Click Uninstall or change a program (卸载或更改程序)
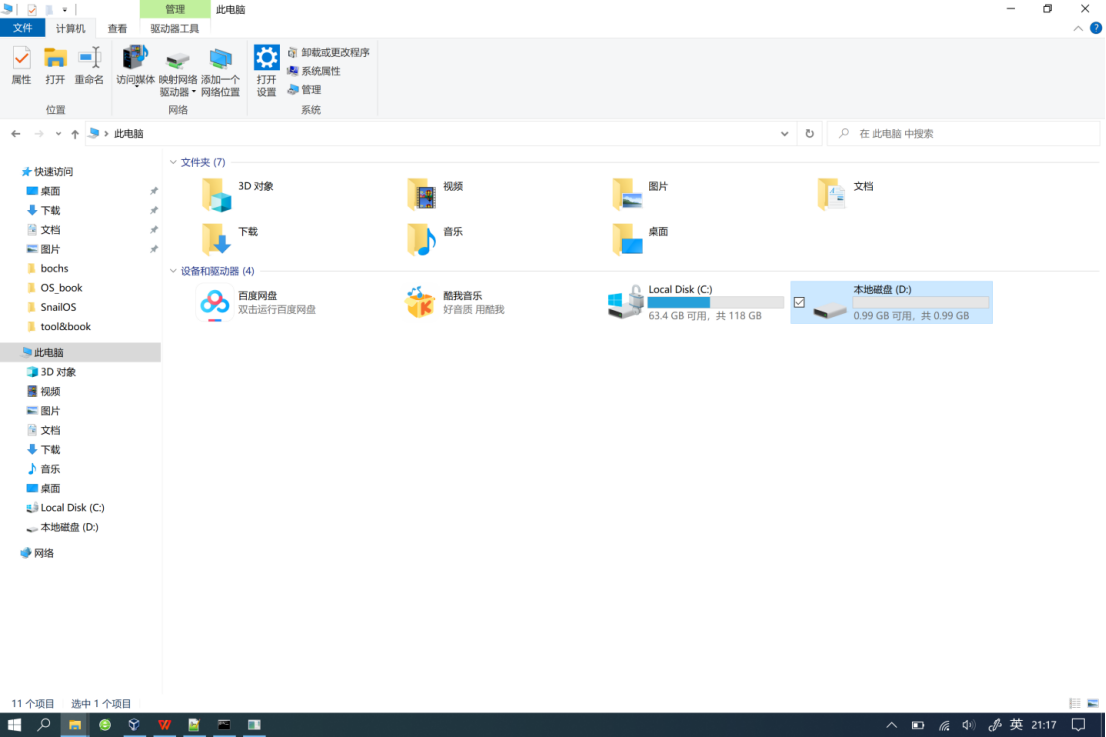 (x=328, y=52)
